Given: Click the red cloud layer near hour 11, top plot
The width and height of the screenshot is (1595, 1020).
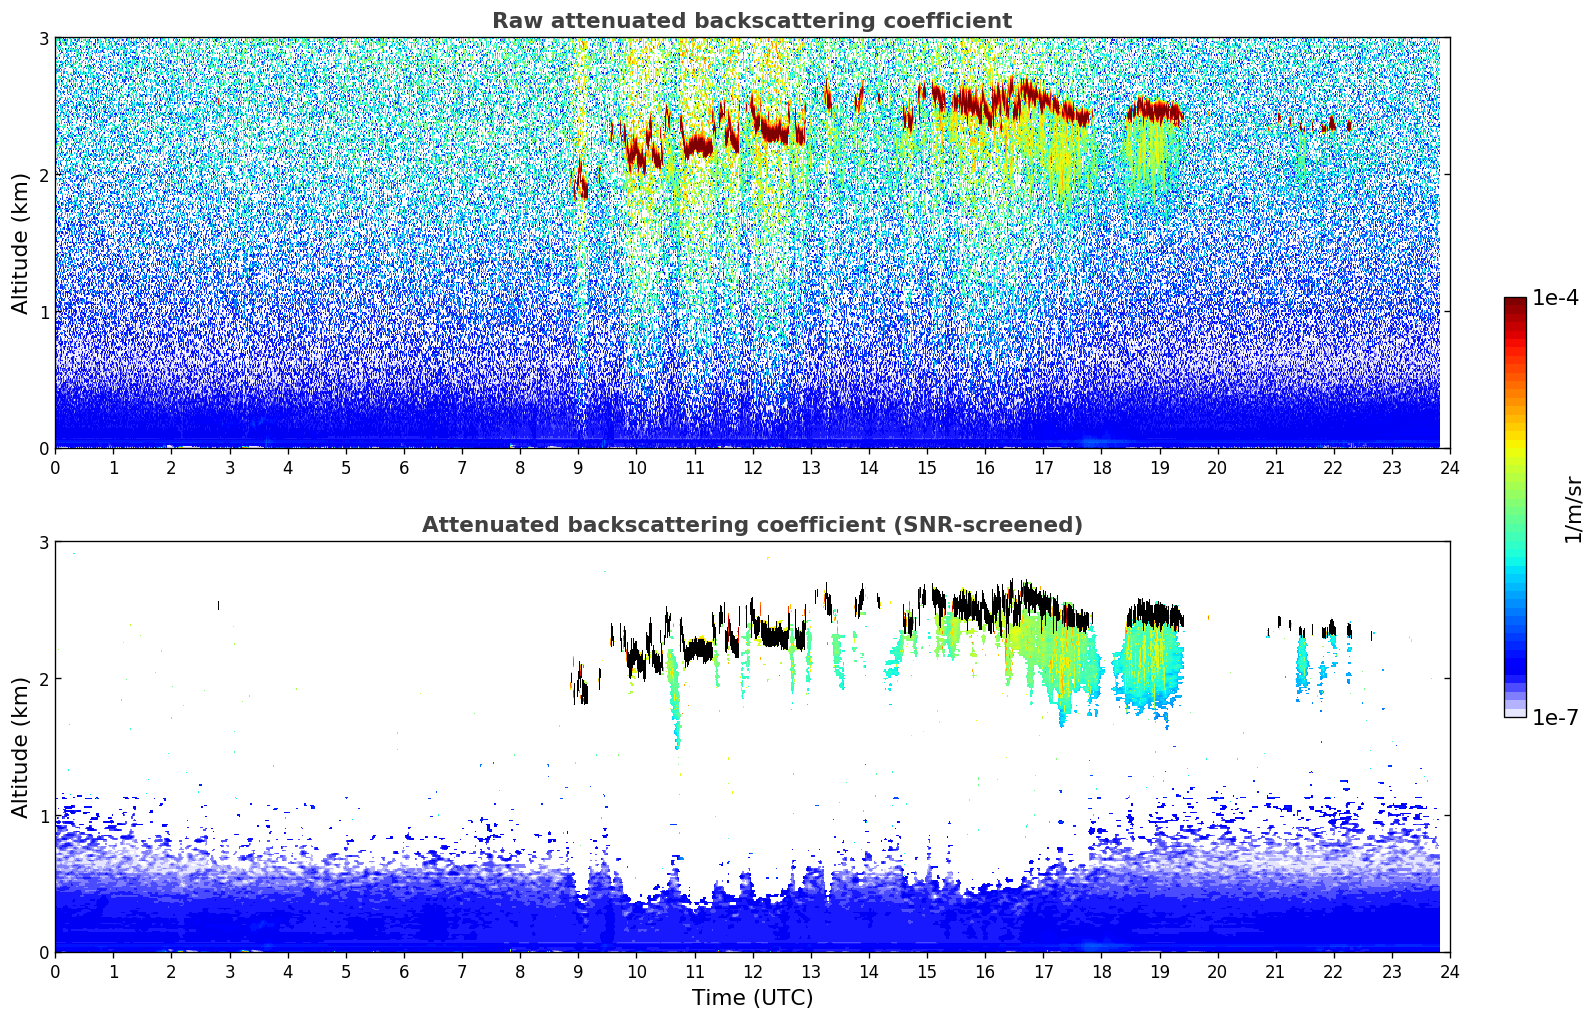Looking at the screenshot, I should tap(697, 146).
